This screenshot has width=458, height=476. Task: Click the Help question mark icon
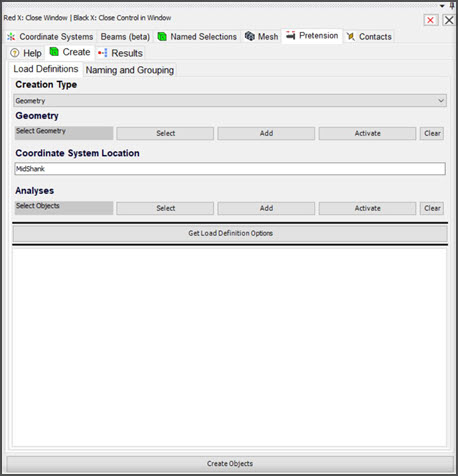pos(15,53)
